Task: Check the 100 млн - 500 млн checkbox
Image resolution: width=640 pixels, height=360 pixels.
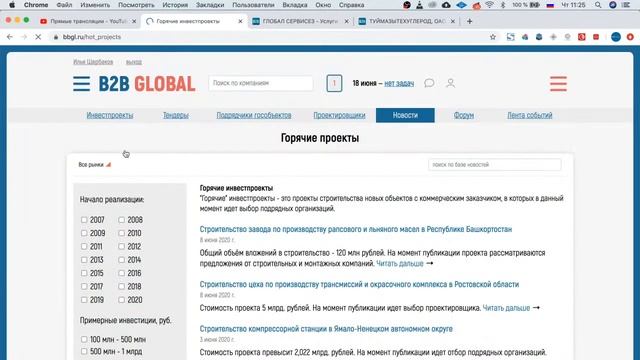Action: [84, 339]
